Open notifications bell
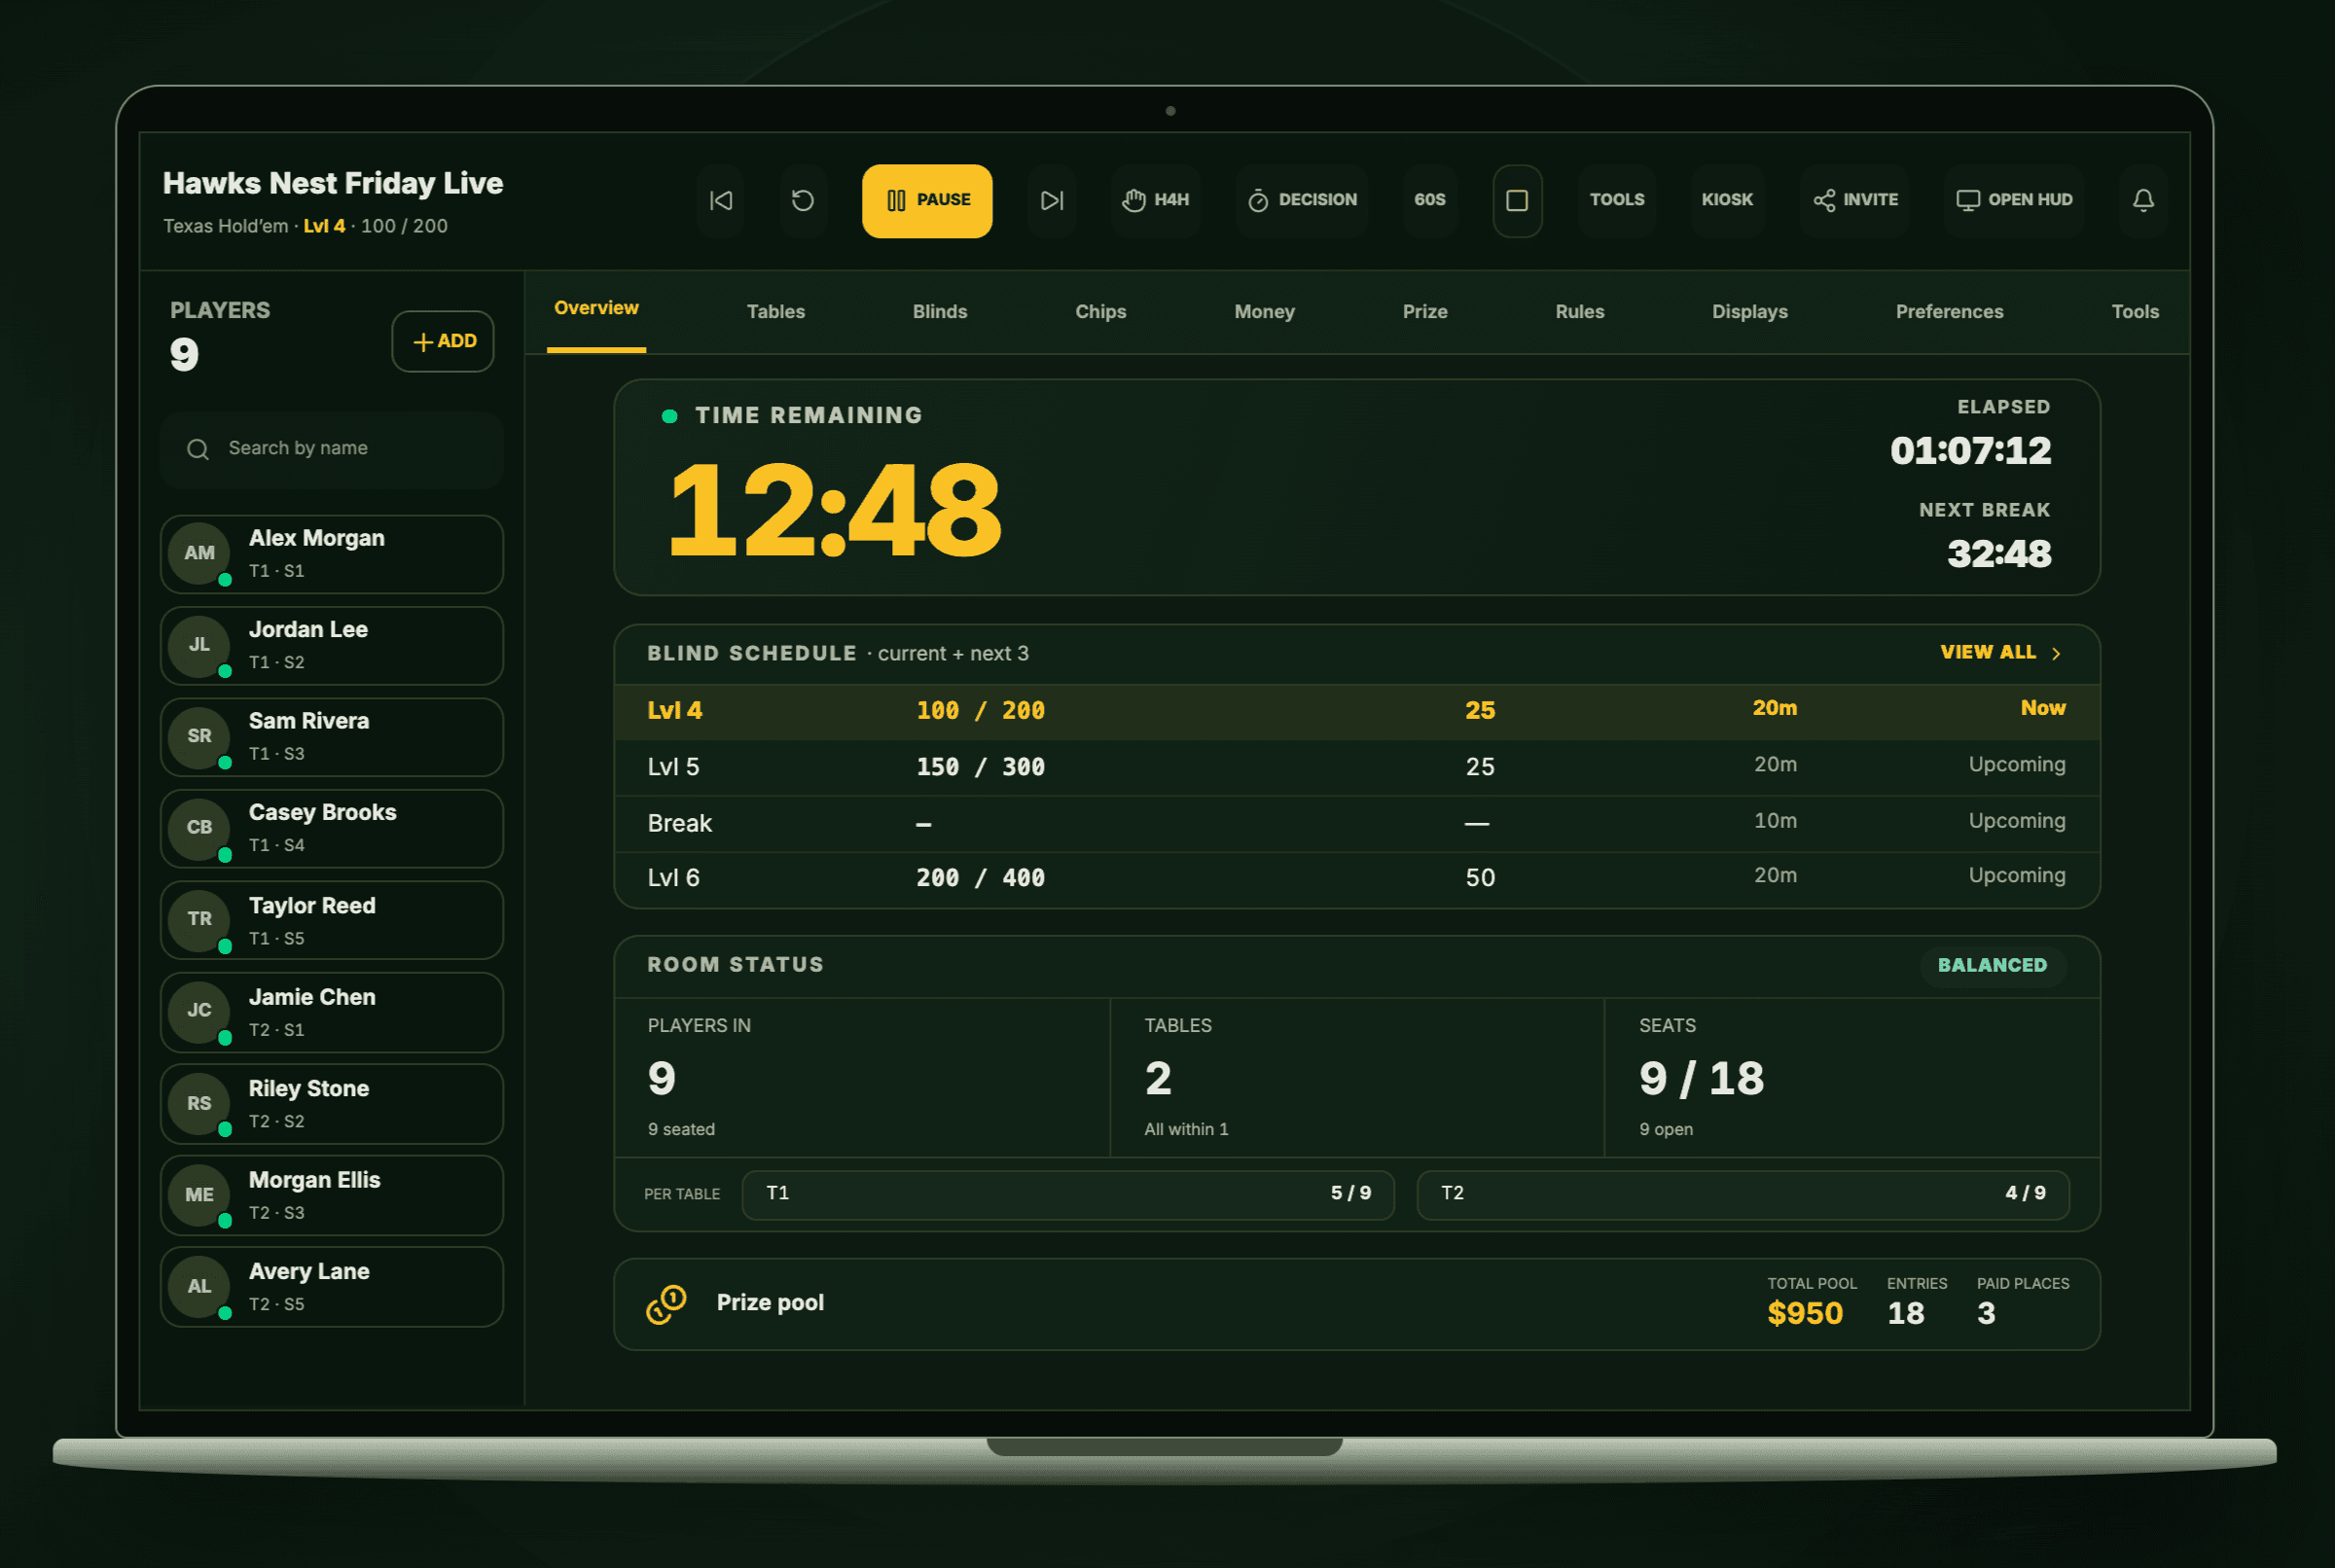 point(2143,201)
